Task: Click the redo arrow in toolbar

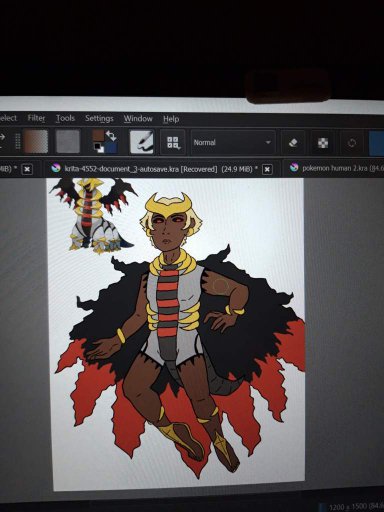Action: click(x=3, y=137)
